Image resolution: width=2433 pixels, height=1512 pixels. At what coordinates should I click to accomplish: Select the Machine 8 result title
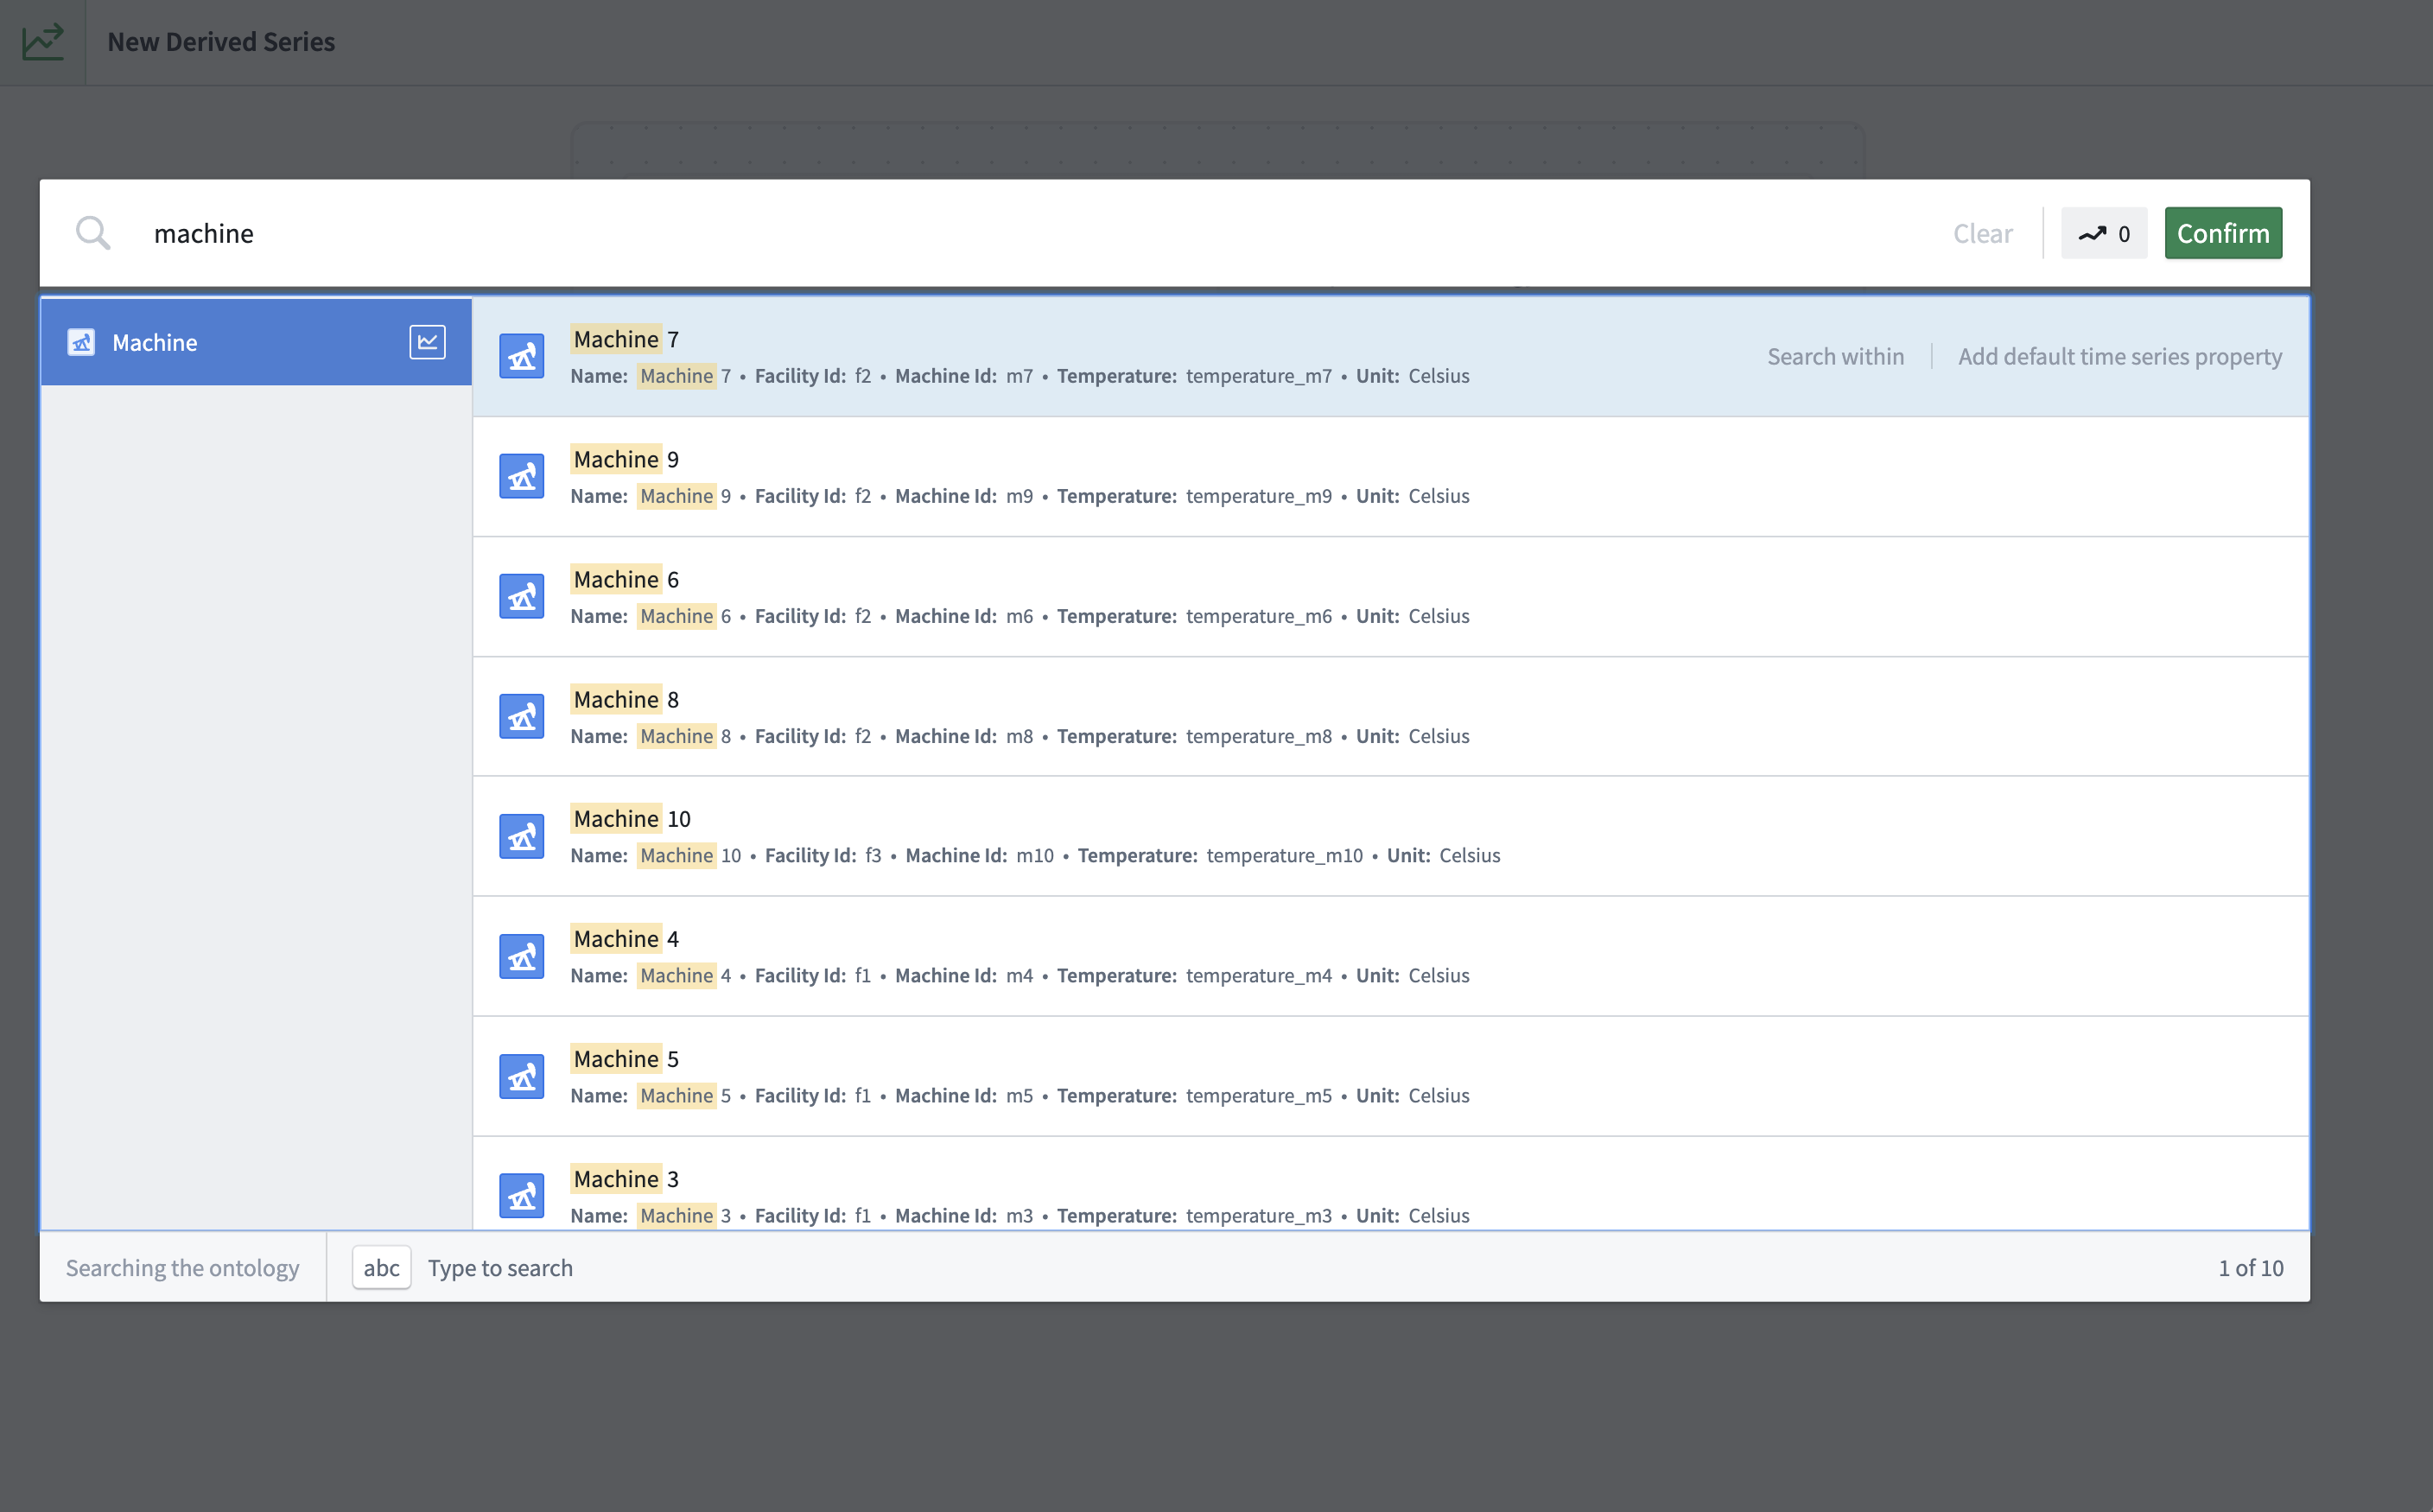pos(625,699)
